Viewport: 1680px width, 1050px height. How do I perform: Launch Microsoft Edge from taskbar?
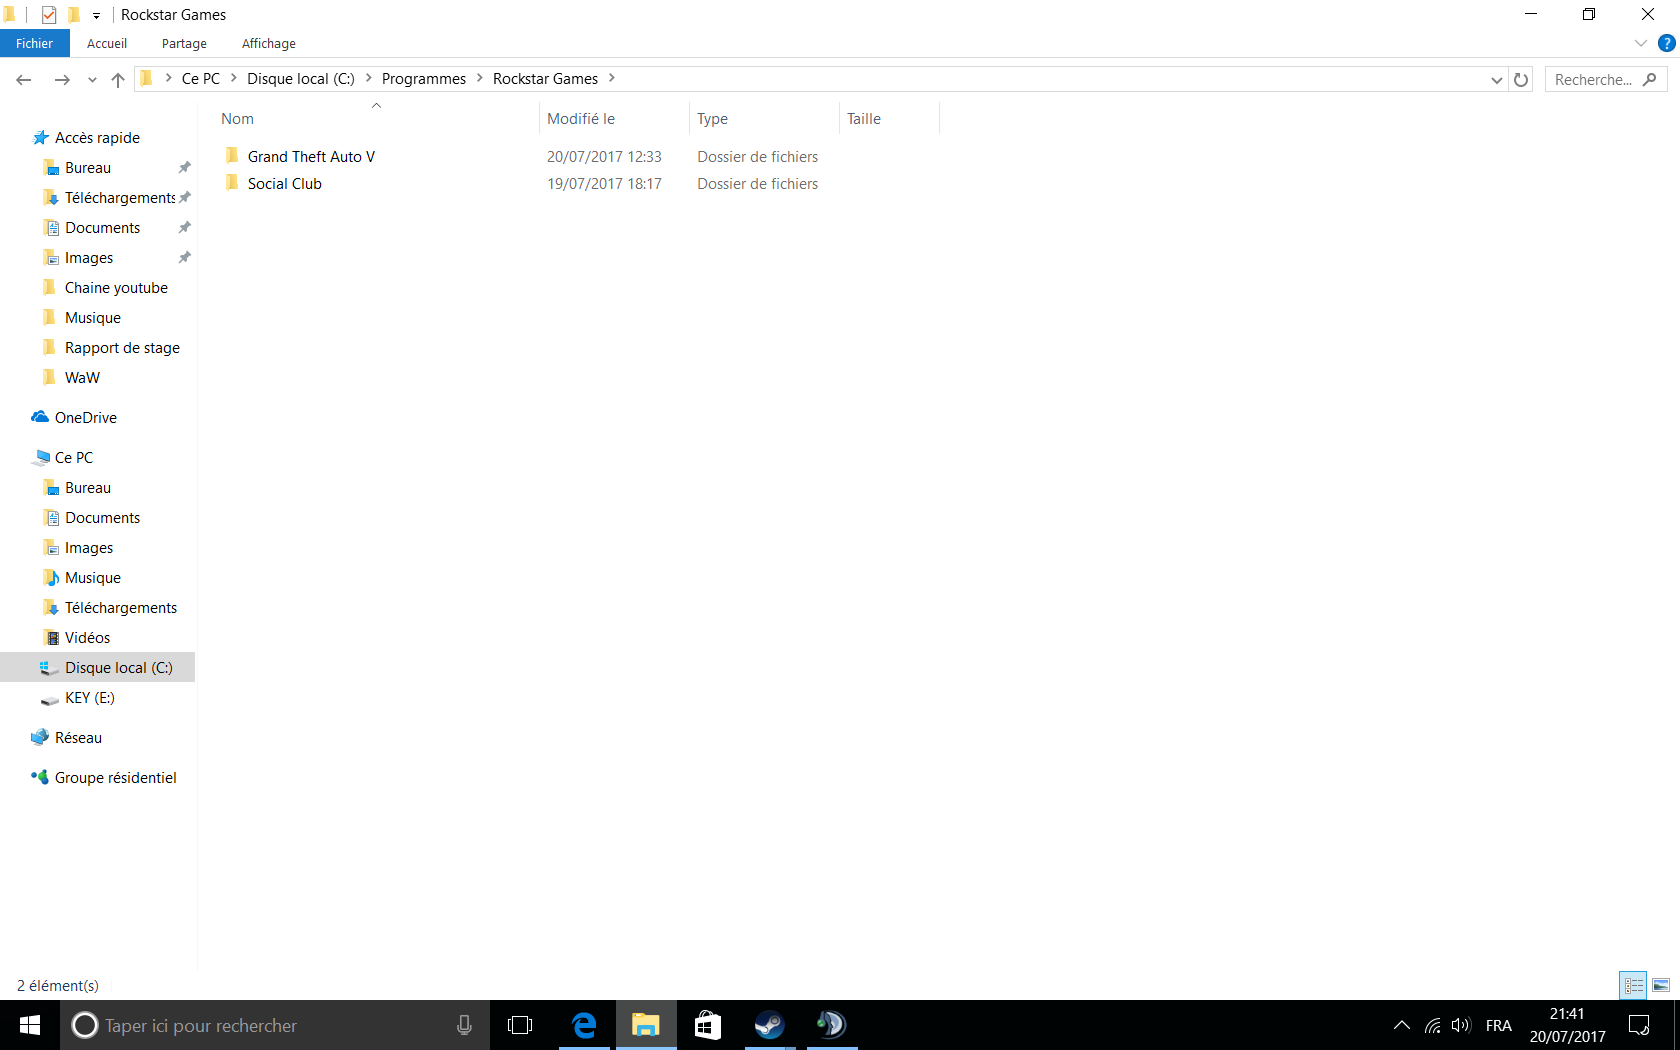point(584,1025)
